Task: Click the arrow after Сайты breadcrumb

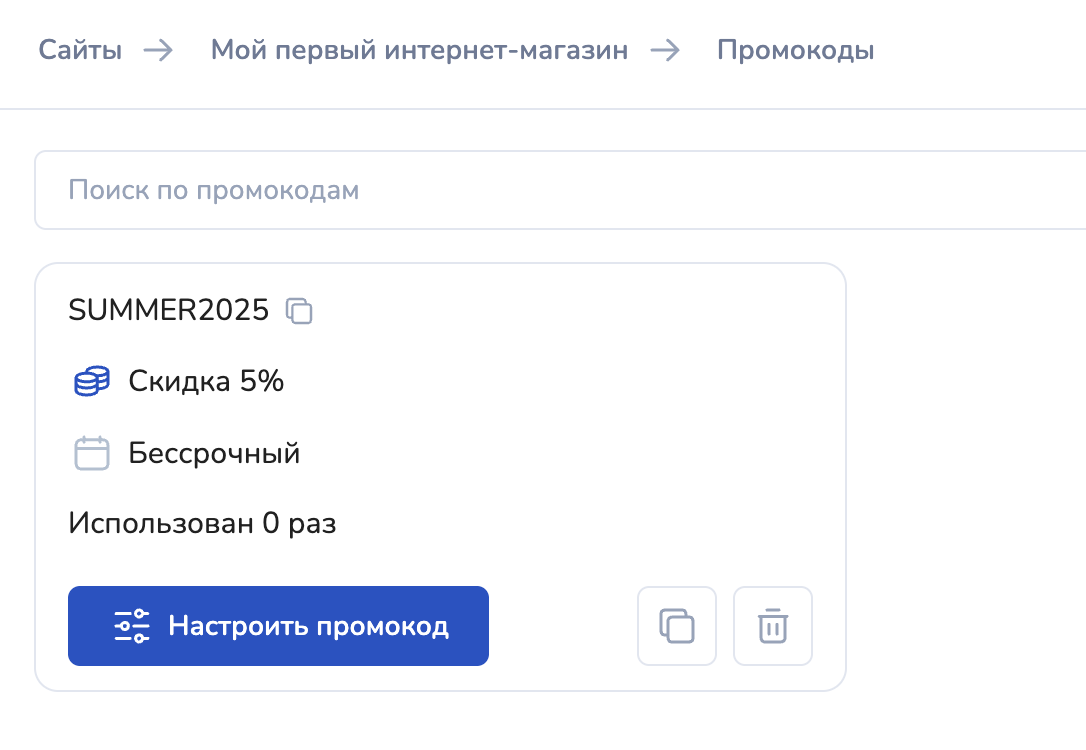Action: [x=158, y=50]
